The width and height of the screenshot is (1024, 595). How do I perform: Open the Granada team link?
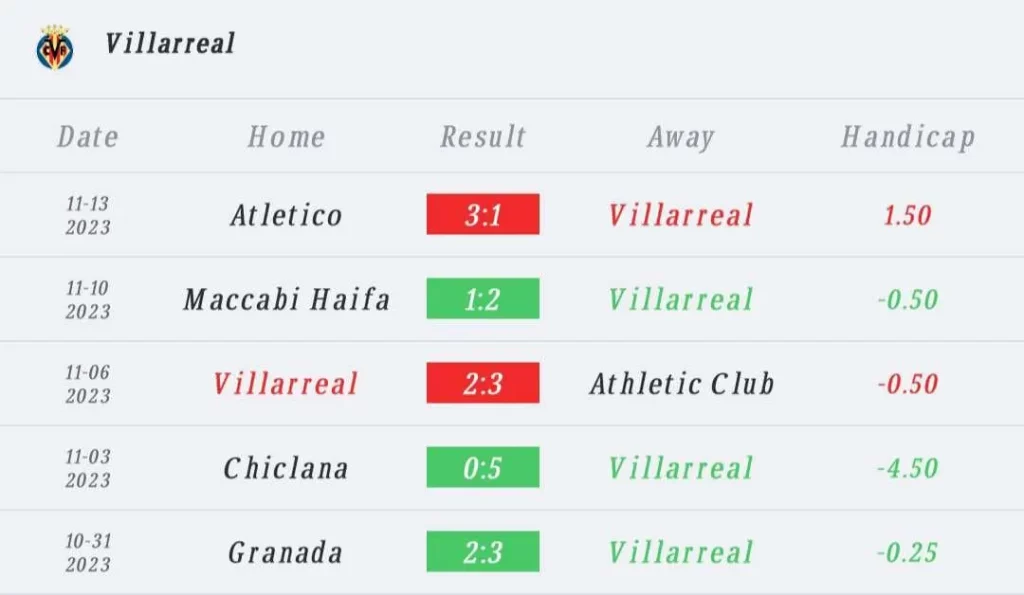[286, 552]
